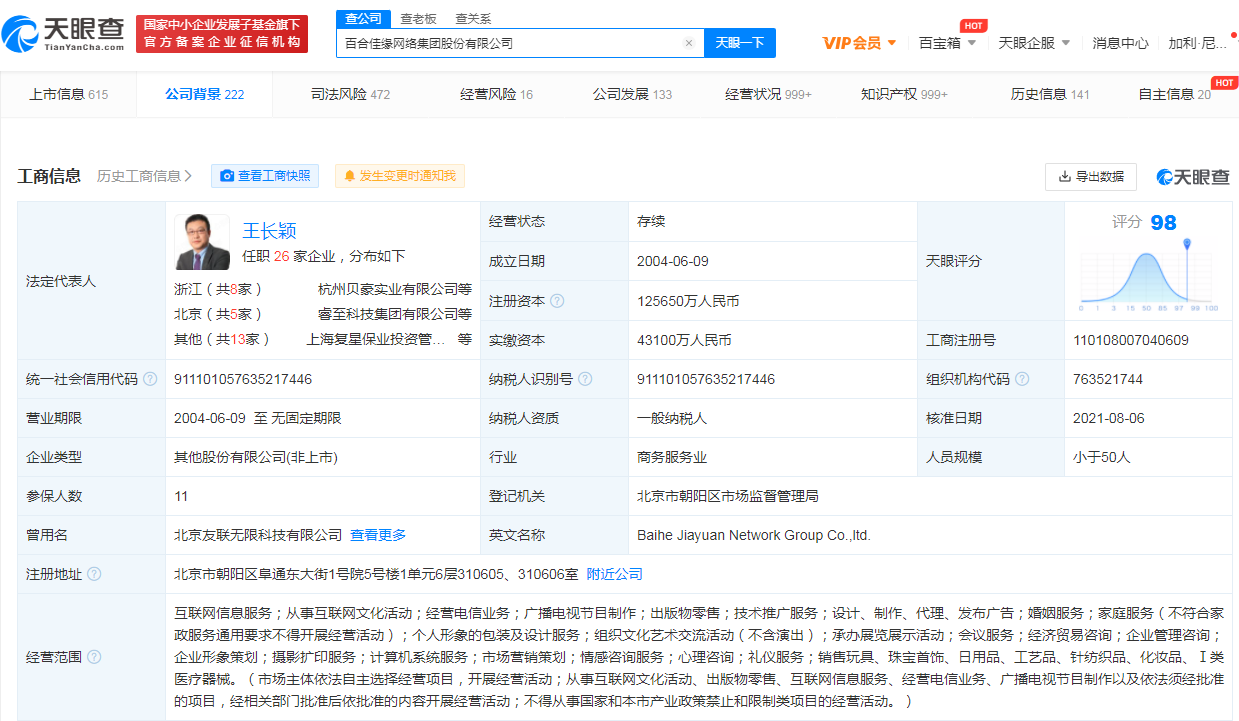
Task: Select the score value 98
Action: (1163, 222)
